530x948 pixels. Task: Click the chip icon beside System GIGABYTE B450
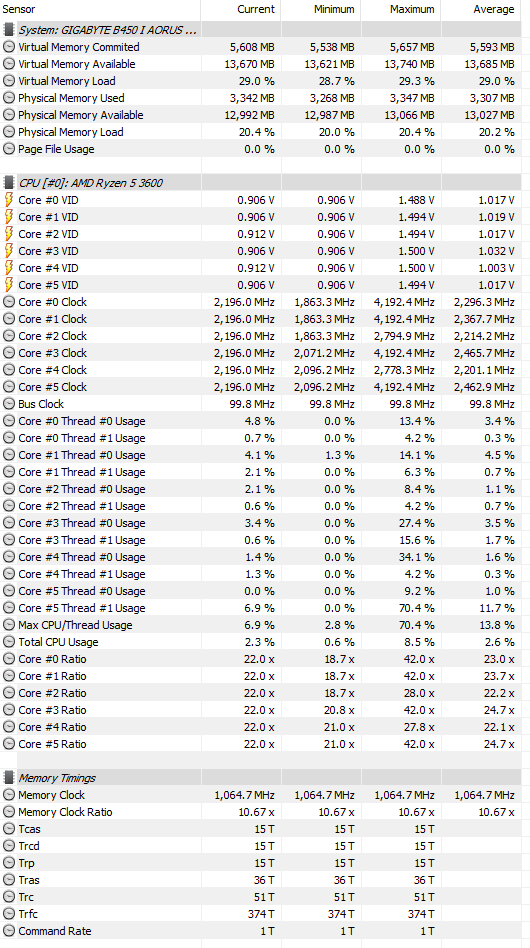8,30
